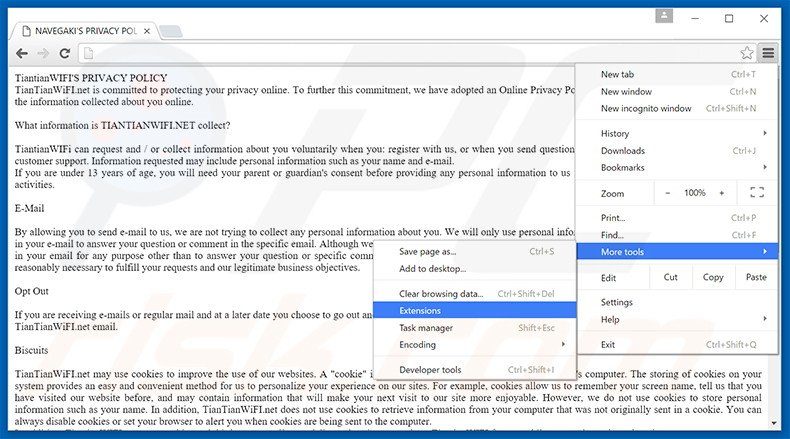
Task: Click the page icon in address bar
Action: [x=88, y=53]
